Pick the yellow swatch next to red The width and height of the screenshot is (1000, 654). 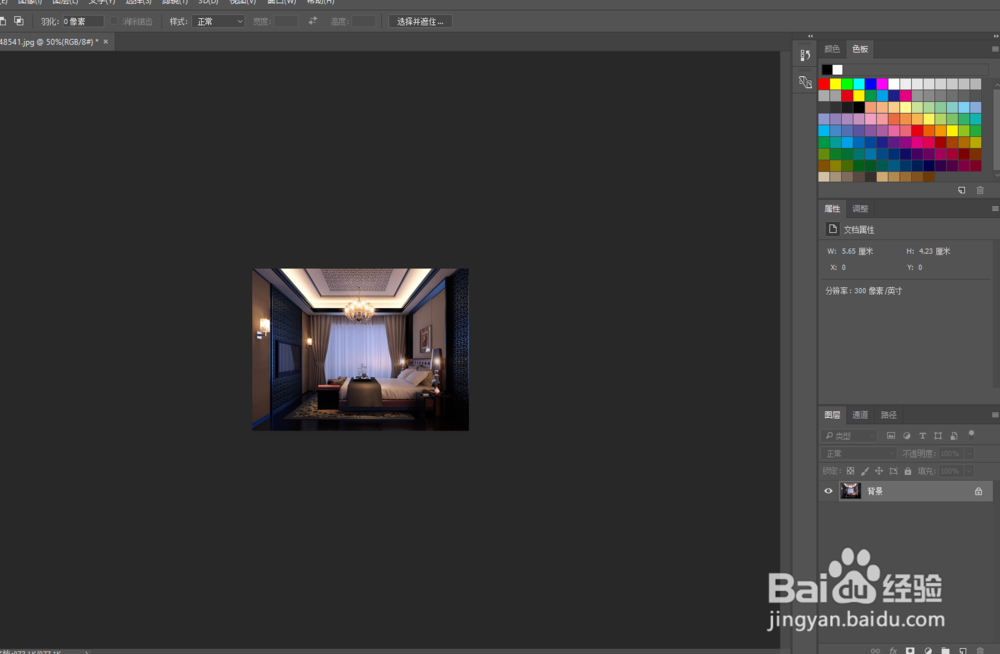tap(835, 84)
